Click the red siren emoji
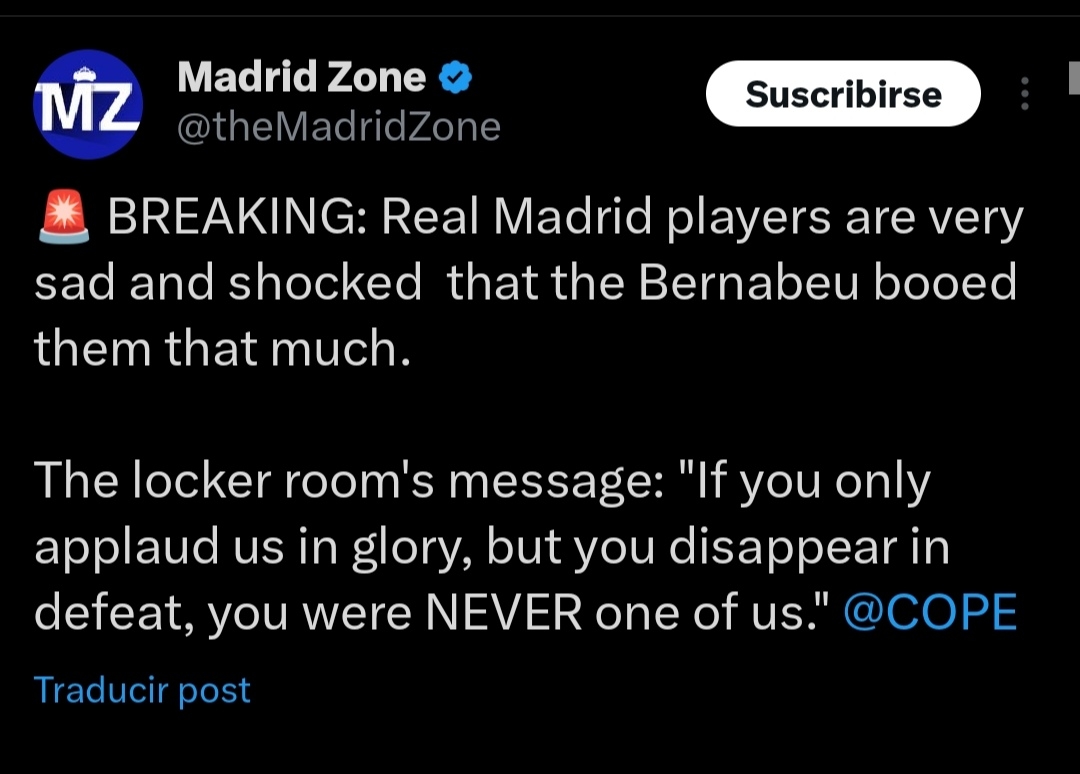 coord(63,219)
